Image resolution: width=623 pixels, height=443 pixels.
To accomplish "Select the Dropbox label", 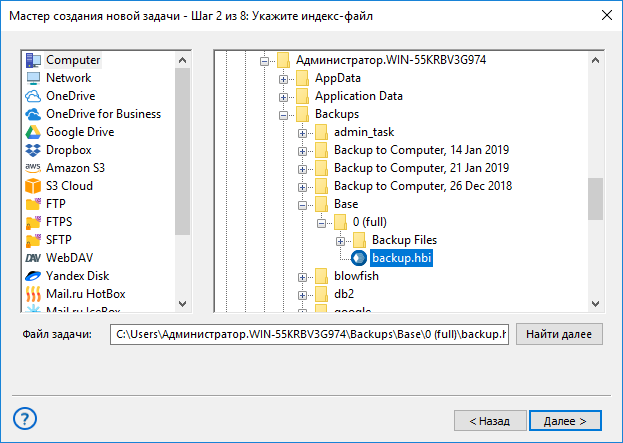I will (69, 150).
